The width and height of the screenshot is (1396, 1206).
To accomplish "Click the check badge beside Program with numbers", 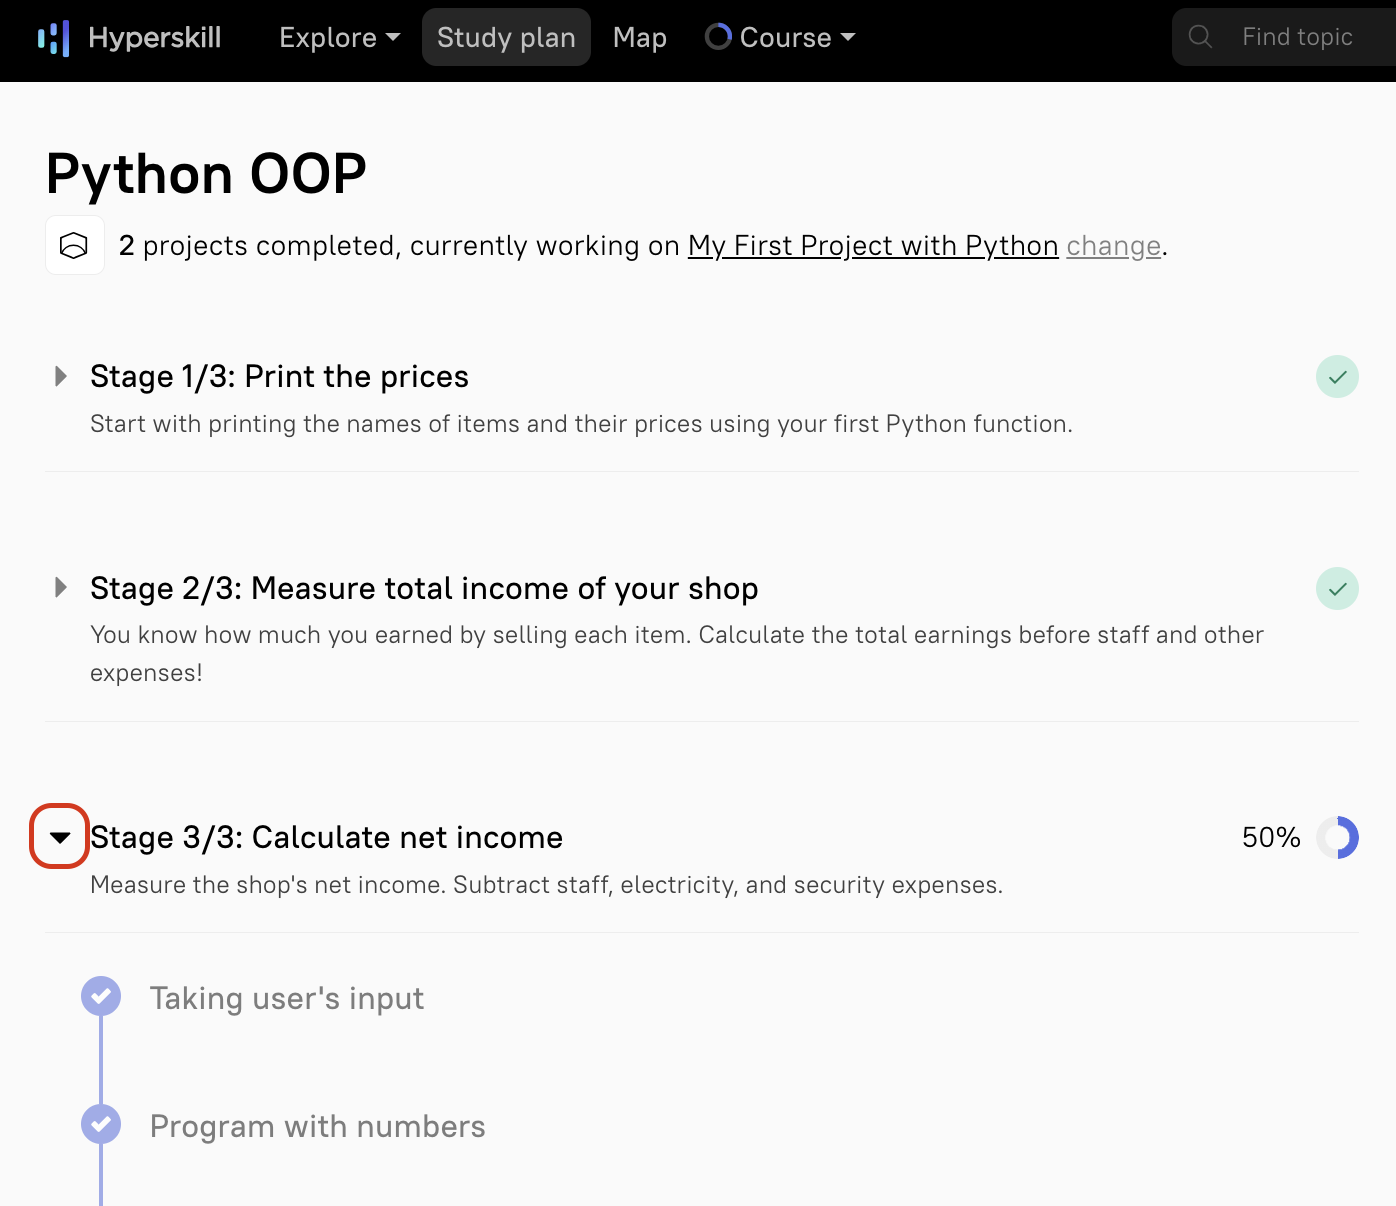I will coord(101,1124).
